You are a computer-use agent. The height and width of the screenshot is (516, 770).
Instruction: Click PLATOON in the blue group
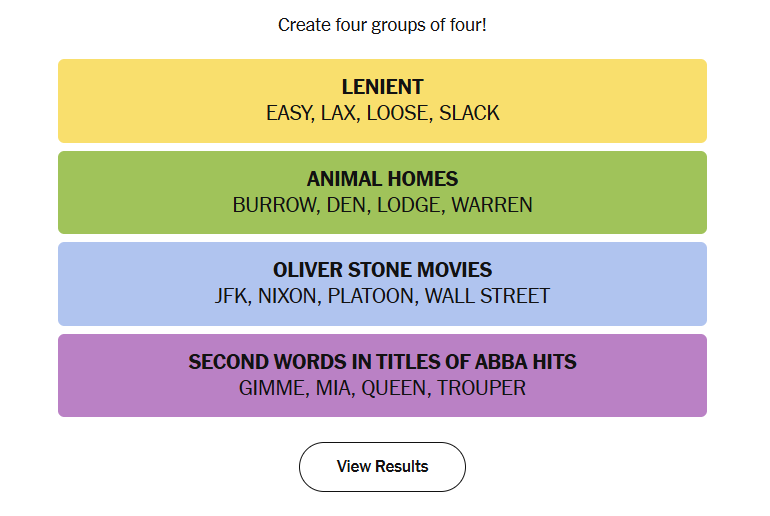pyautogui.click(x=375, y=296)
